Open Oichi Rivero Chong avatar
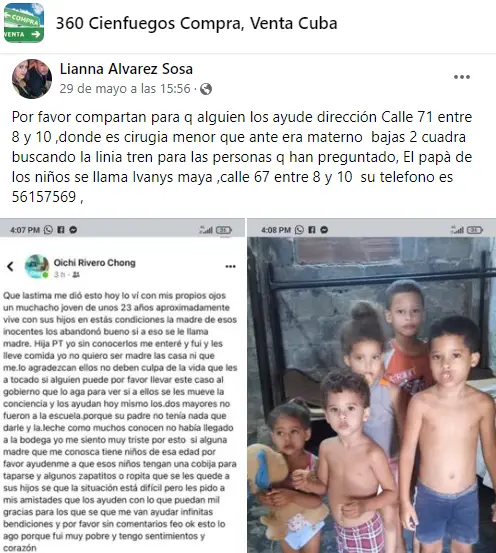The image size is (496, 553). click(x=37, y=266)
